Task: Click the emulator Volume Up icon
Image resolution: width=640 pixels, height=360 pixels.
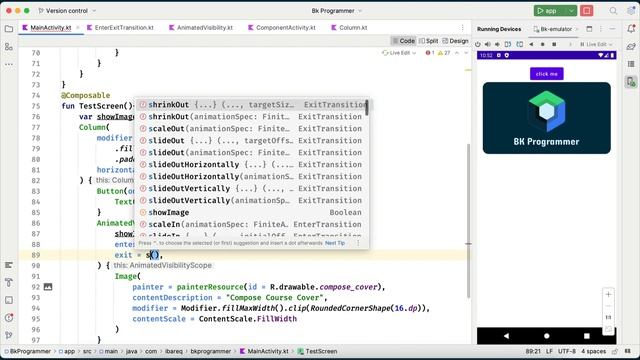Action: [488, 44]
